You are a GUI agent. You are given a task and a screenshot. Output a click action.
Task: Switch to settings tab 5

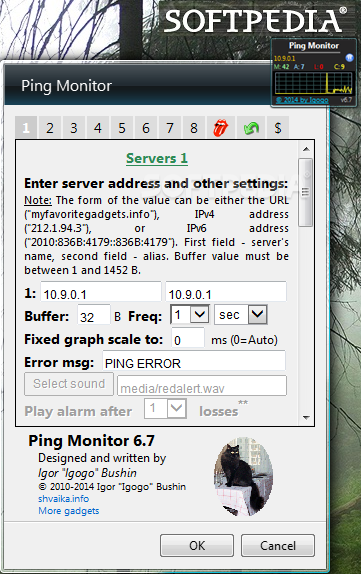(x=122, y=128)
